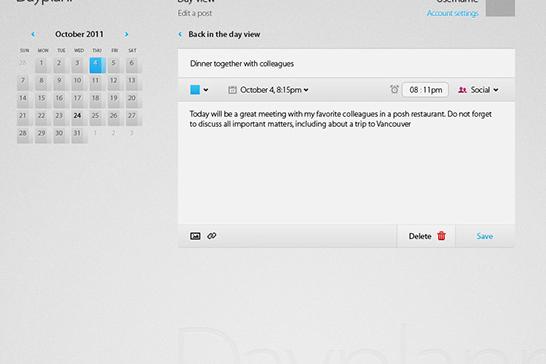Select October 12 in the calendar
546x364 pixels.
[115, 83]
